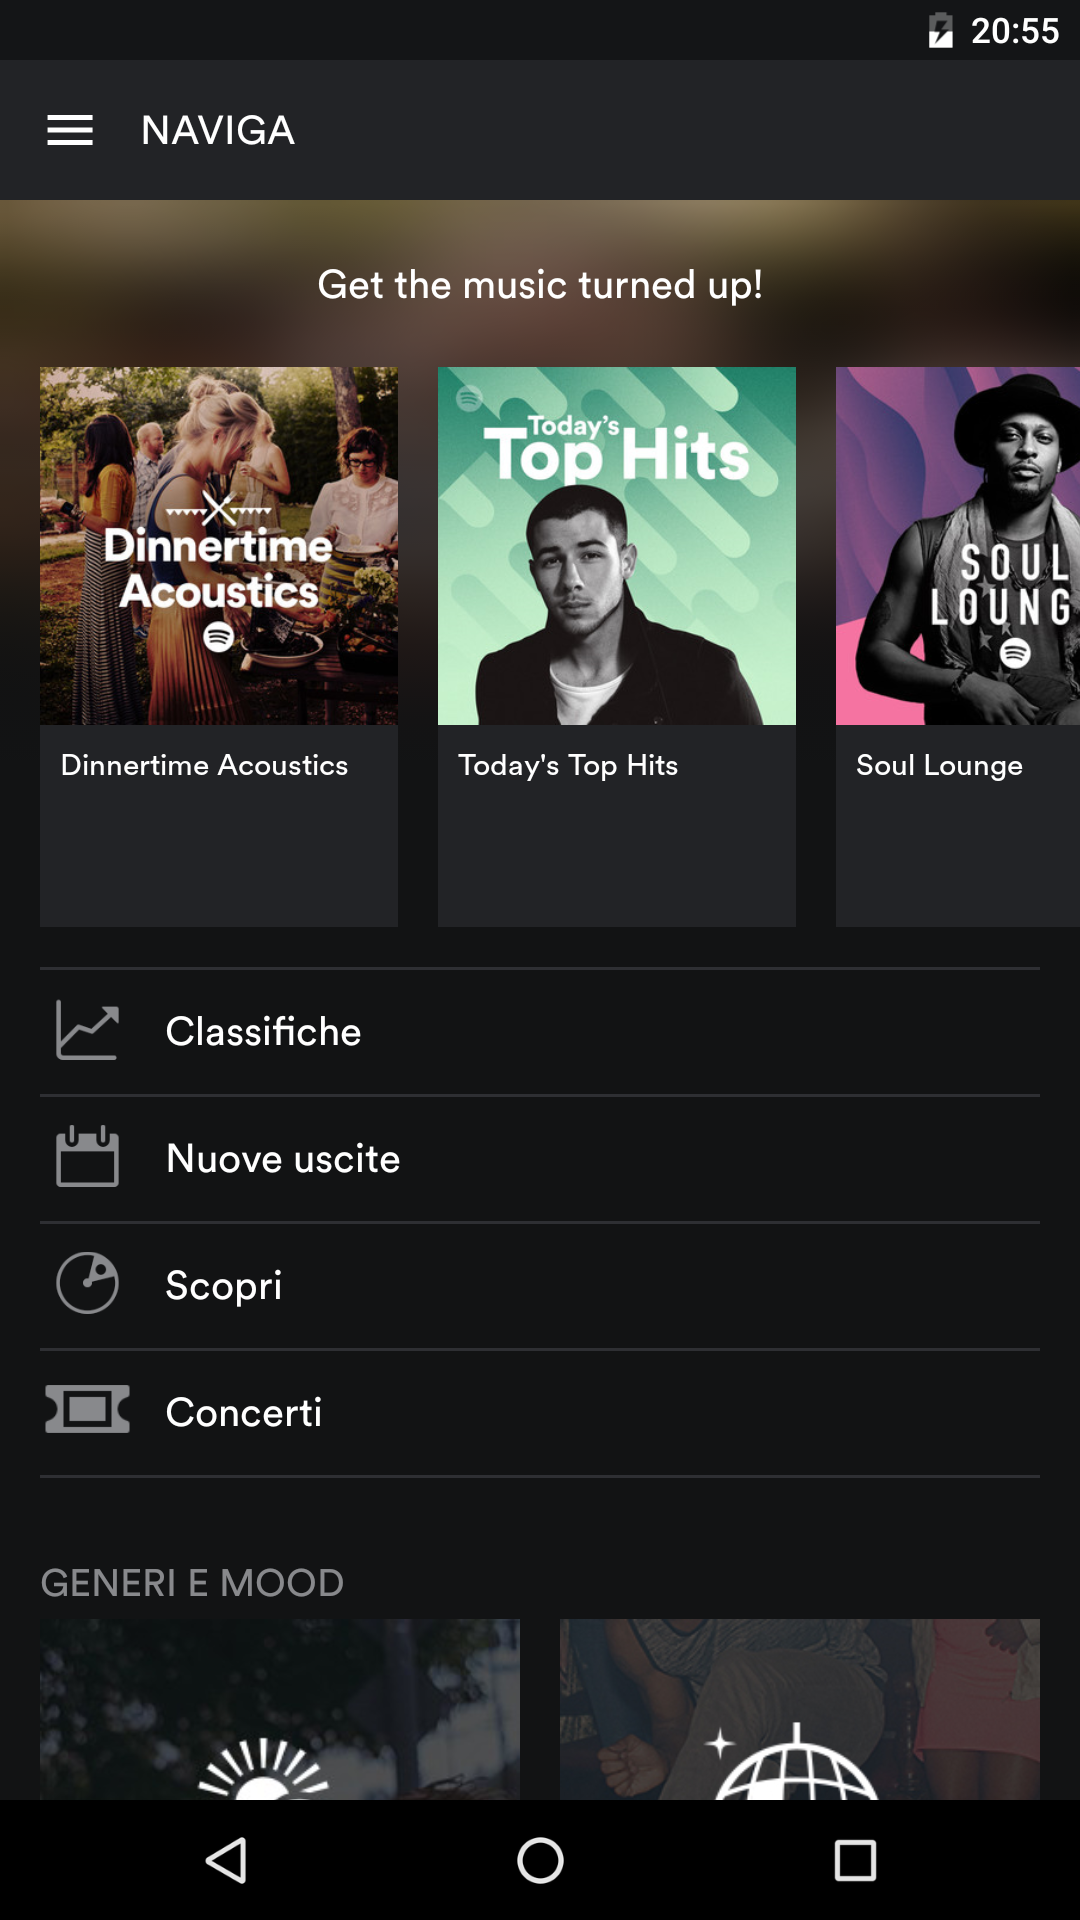Tap the Nuove uscite calendar icon

coord(87,1157)
